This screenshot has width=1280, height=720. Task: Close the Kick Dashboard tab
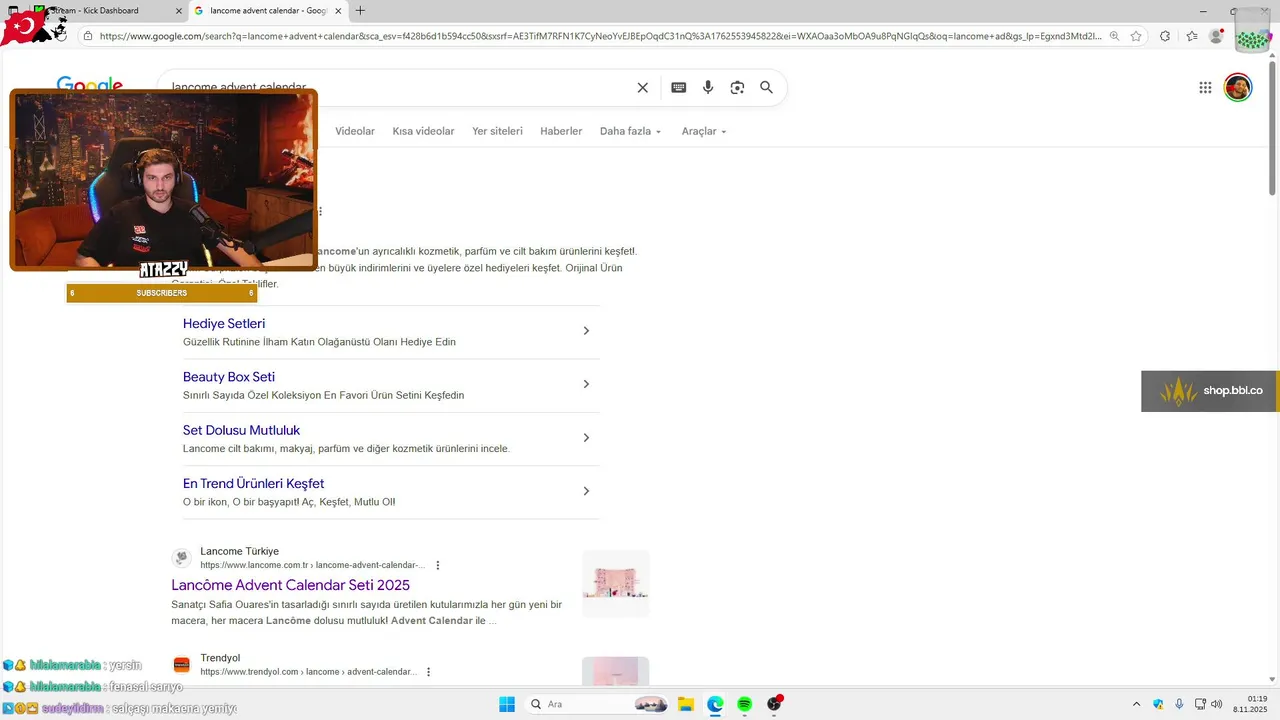179,11
